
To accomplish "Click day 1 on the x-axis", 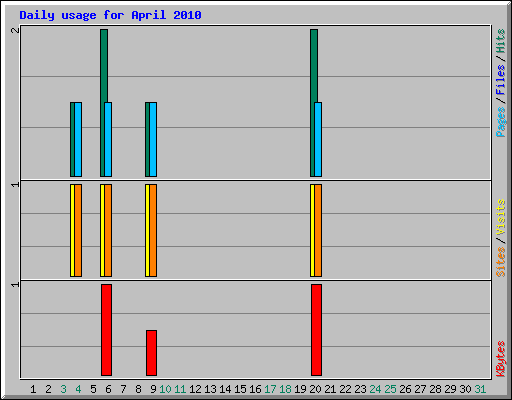I will pyautogui.click(x=33, y=389).
